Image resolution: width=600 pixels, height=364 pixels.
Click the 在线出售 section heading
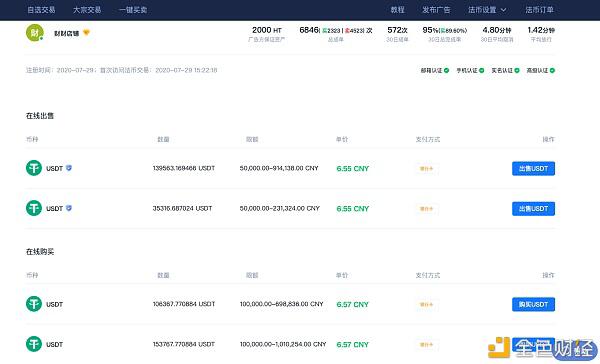40,116
